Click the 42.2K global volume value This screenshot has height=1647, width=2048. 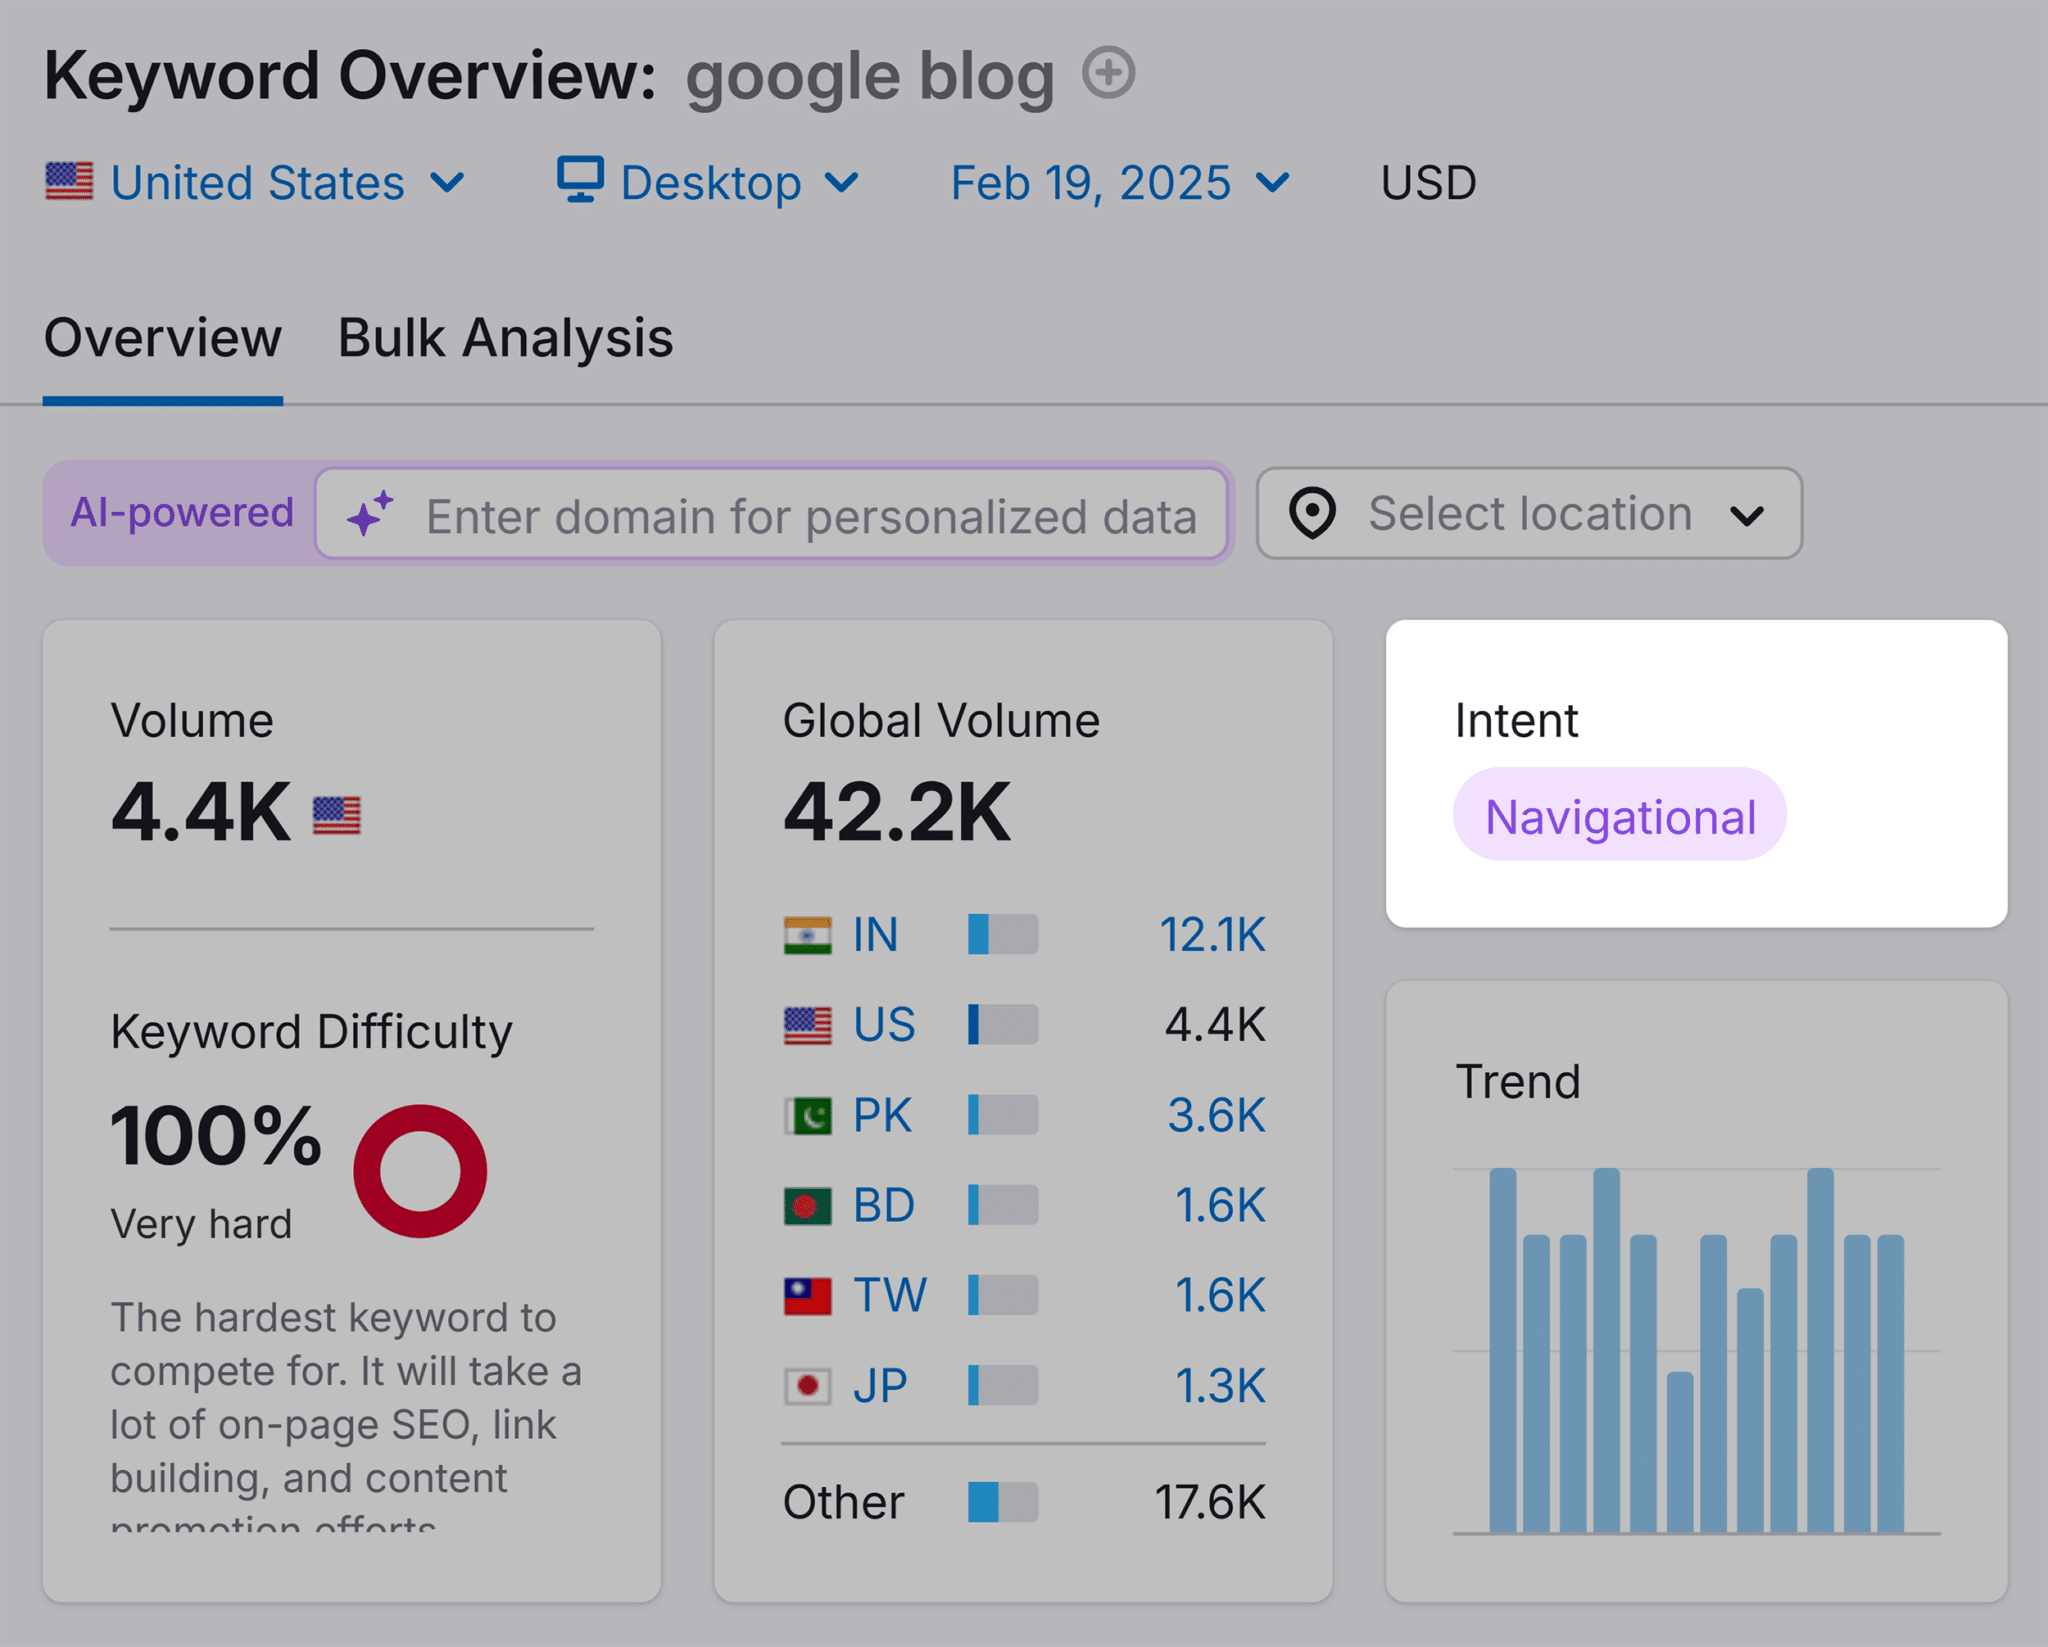pos(897,812)
